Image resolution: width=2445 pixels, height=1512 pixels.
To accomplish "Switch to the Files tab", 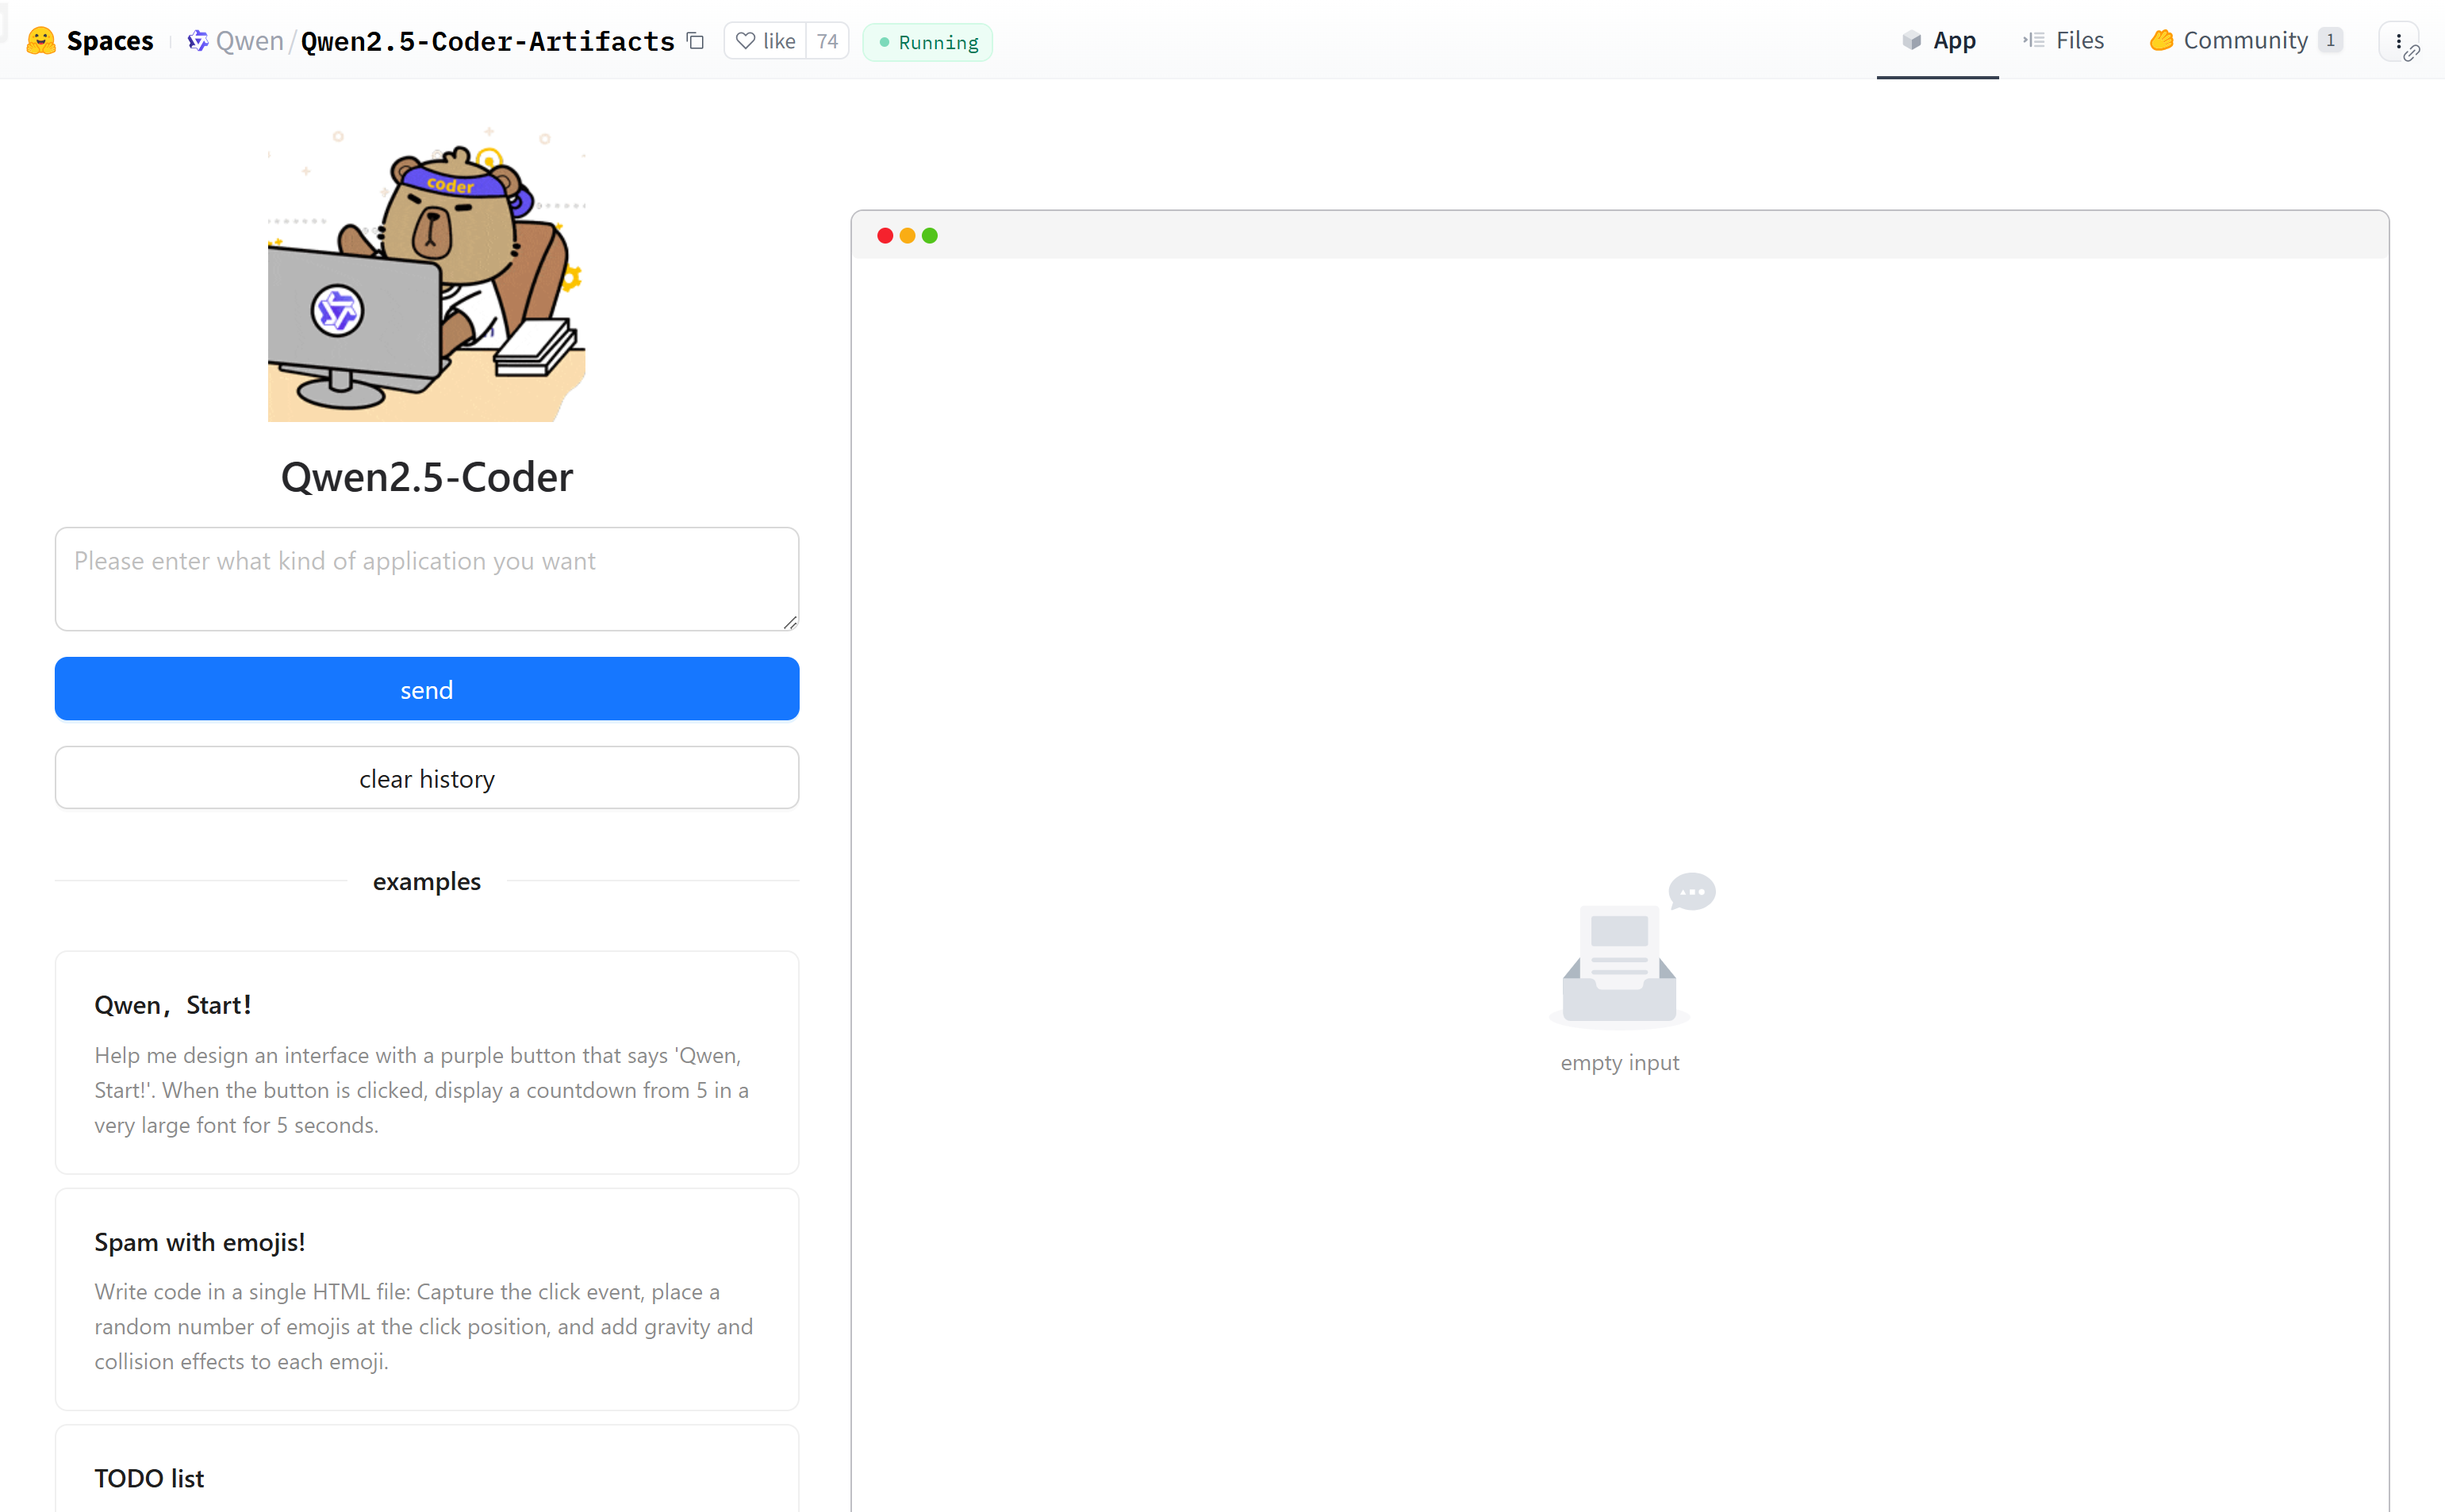I will 2064,41.
